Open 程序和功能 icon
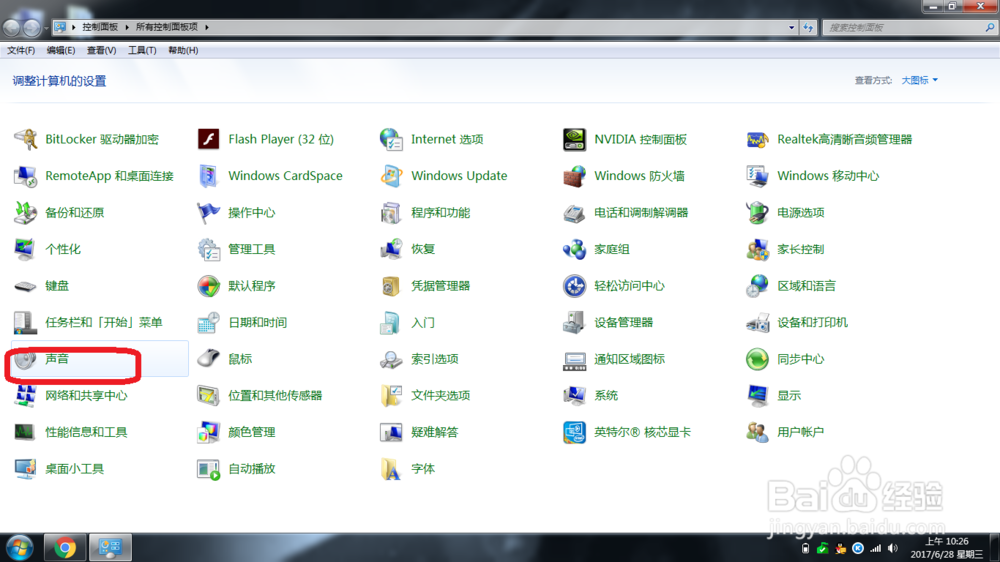Viewport: 1000px width, 562px height. click(391, 212)
